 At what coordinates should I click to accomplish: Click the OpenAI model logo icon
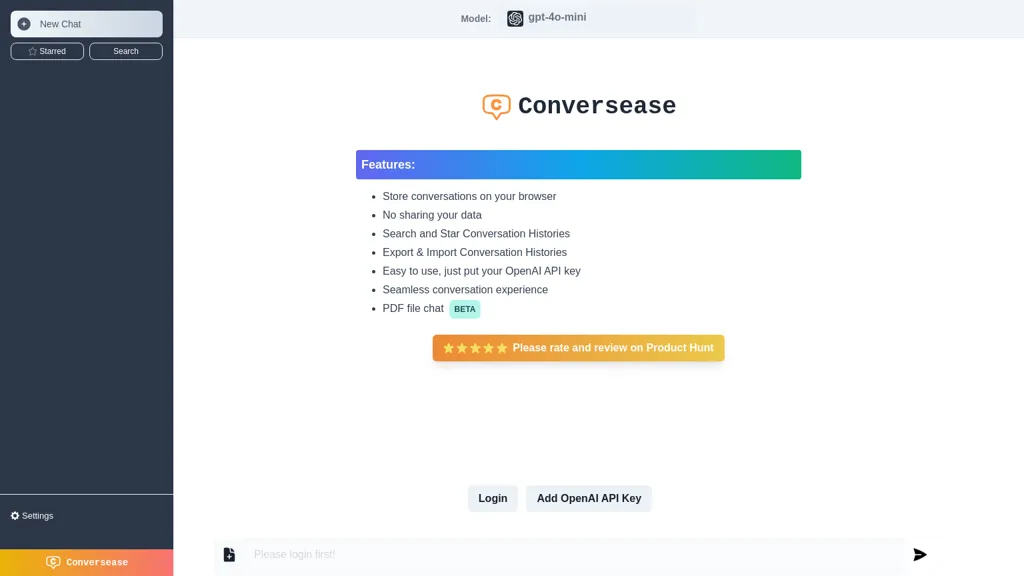[x=515, y=18]
